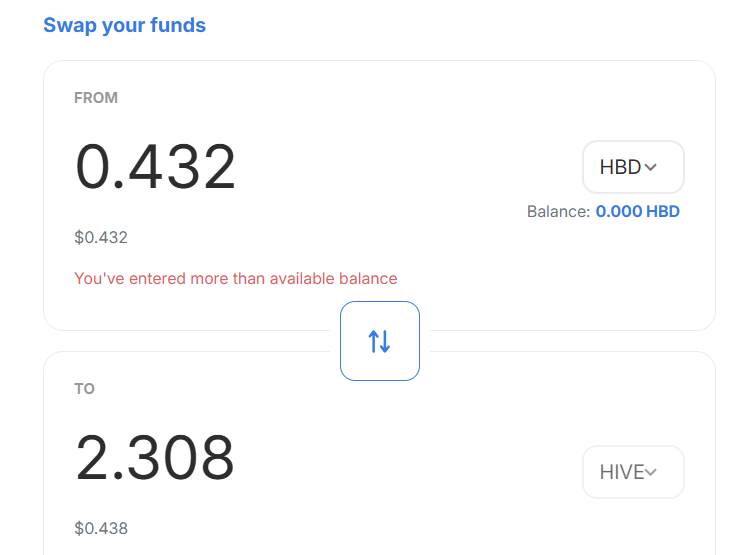The width and height of the screenshot is (746, 555).
Task: Click the $0.432 dollar value
Action: 101,238
